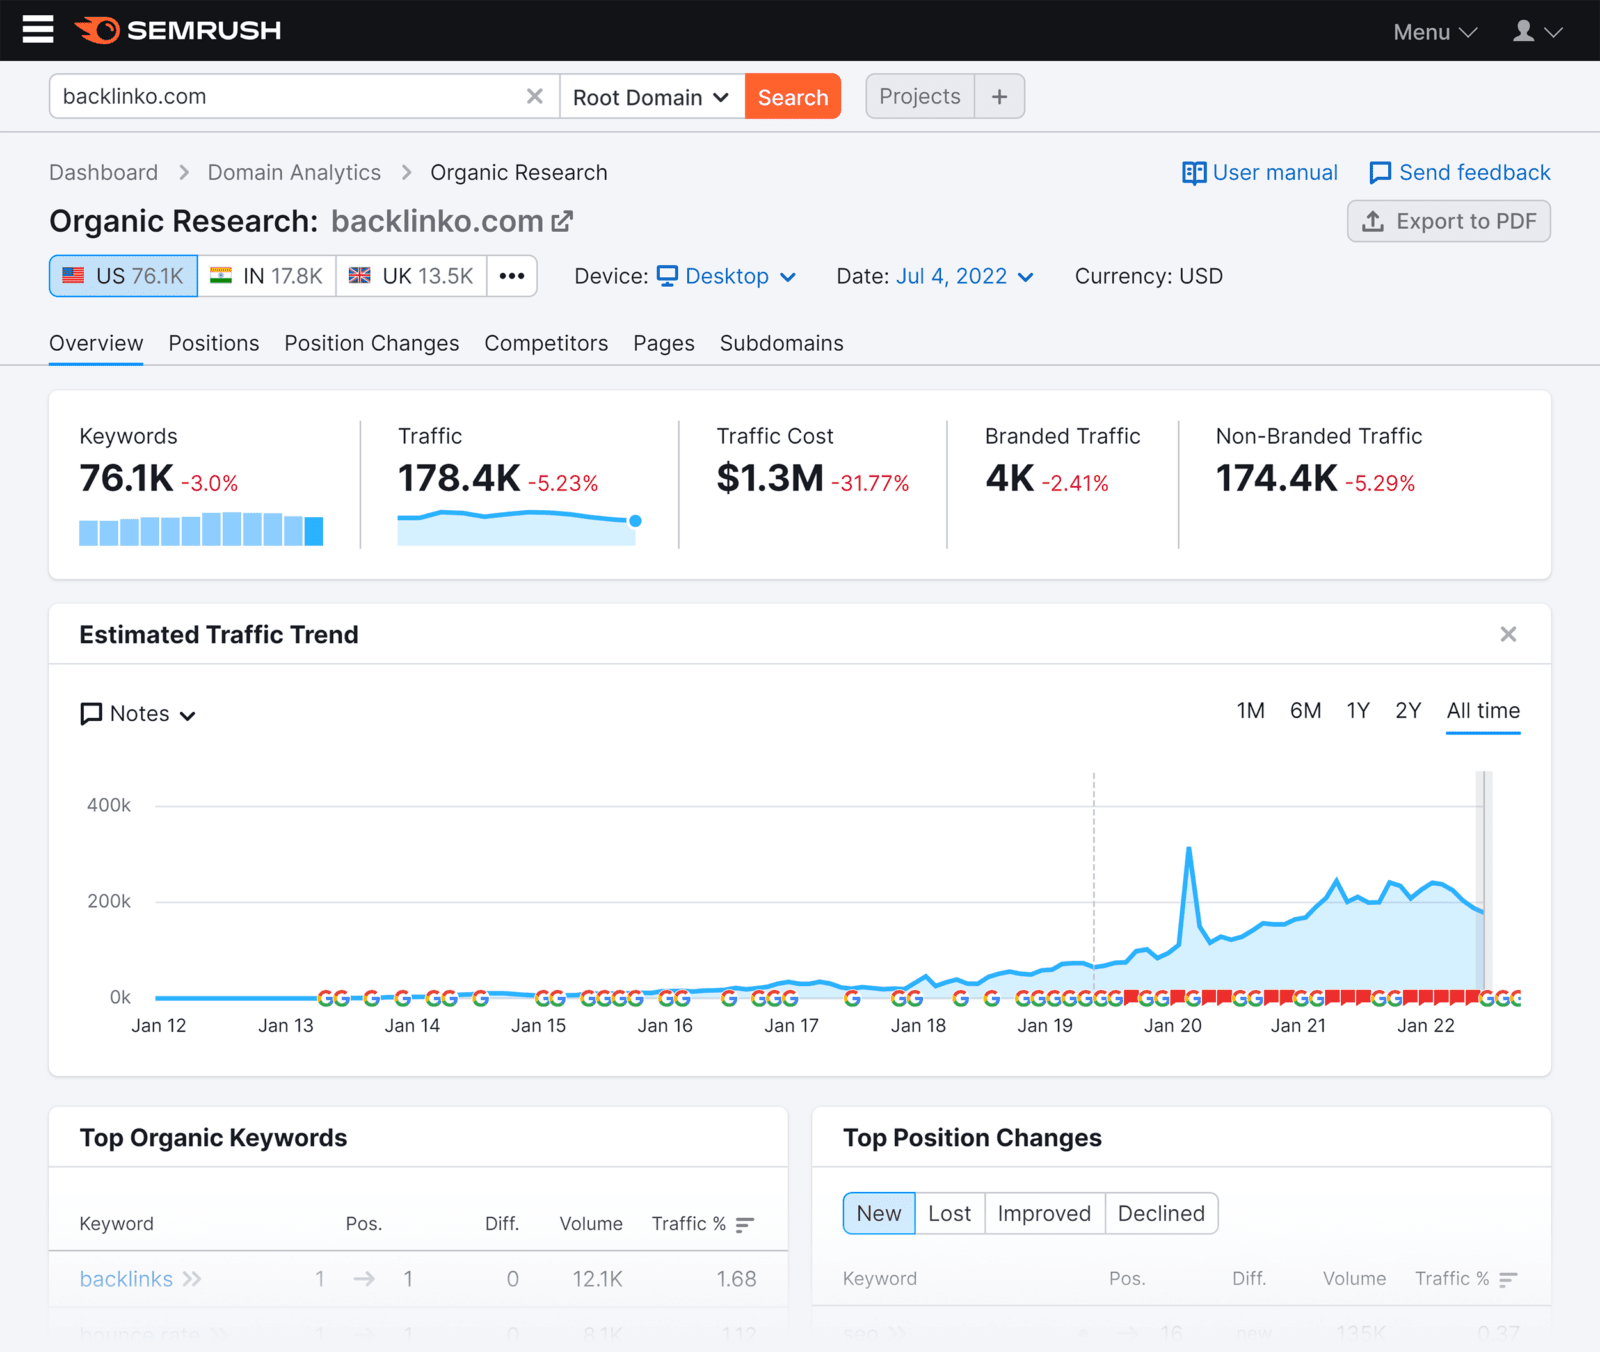Screen dimensions: 1600x1352
Task: Open the user account icon
Action: [x=1524, y=30]
